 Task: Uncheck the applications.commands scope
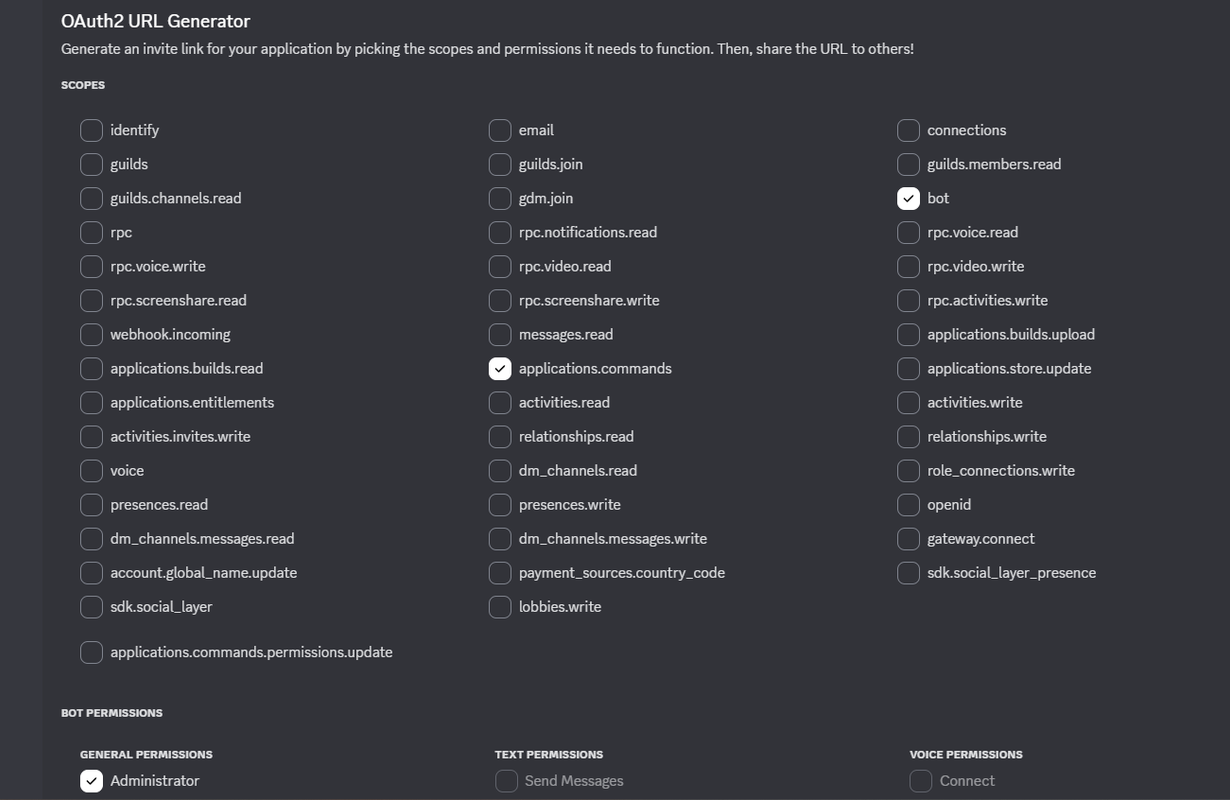(x=500, y=368)
